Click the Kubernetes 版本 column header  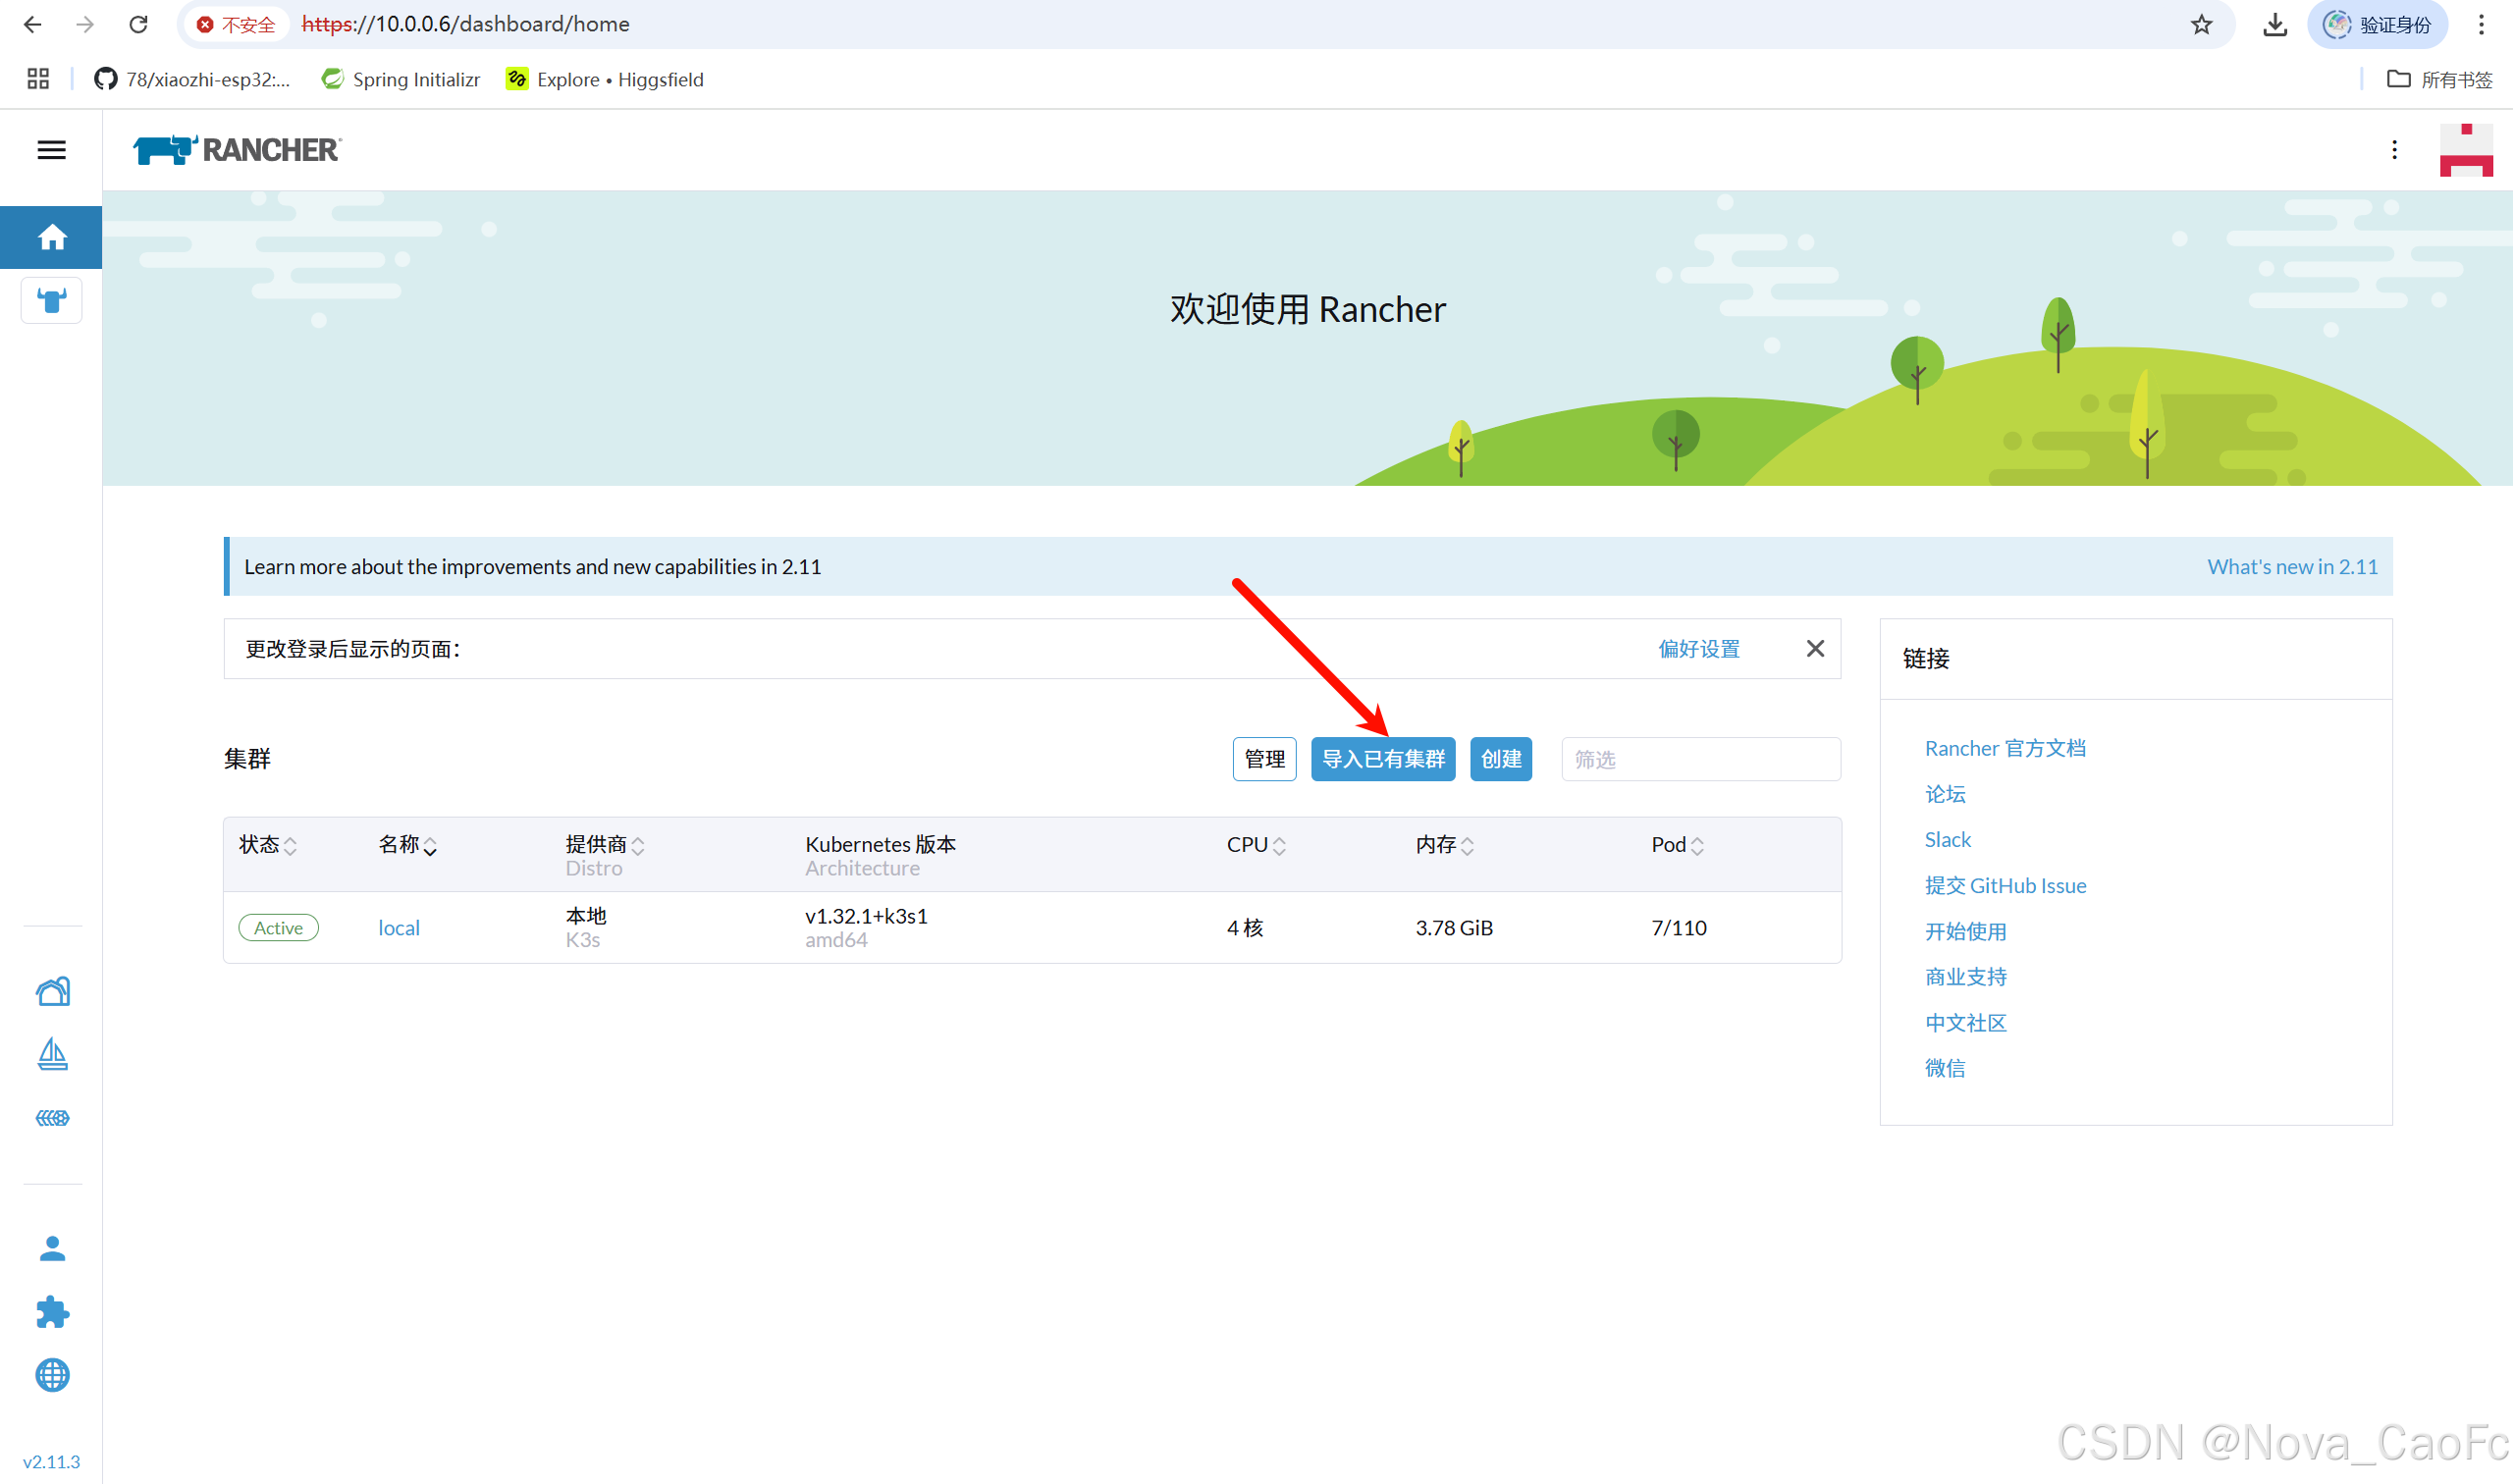point(880,845)
